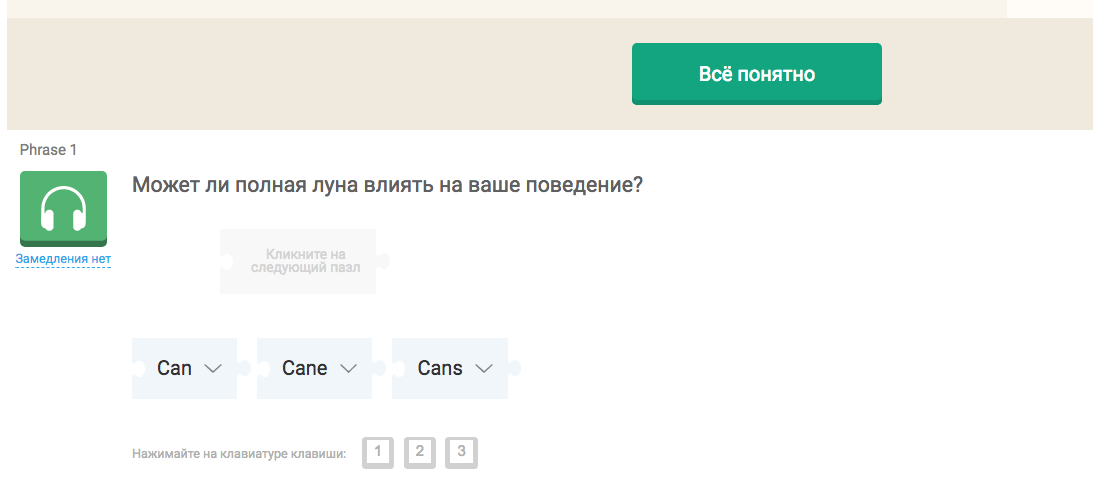Viewport: 1093px width, 497px height.
Task: Select the keyboard key 2 icon
Action: [x=420, y=452]
